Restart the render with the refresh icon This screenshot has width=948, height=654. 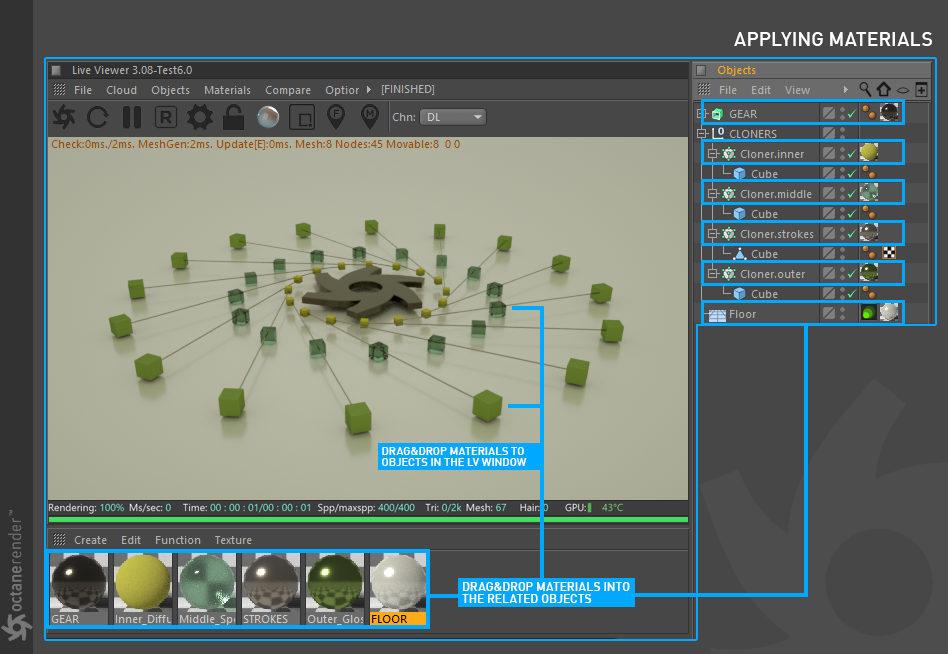tap(97, 117)
